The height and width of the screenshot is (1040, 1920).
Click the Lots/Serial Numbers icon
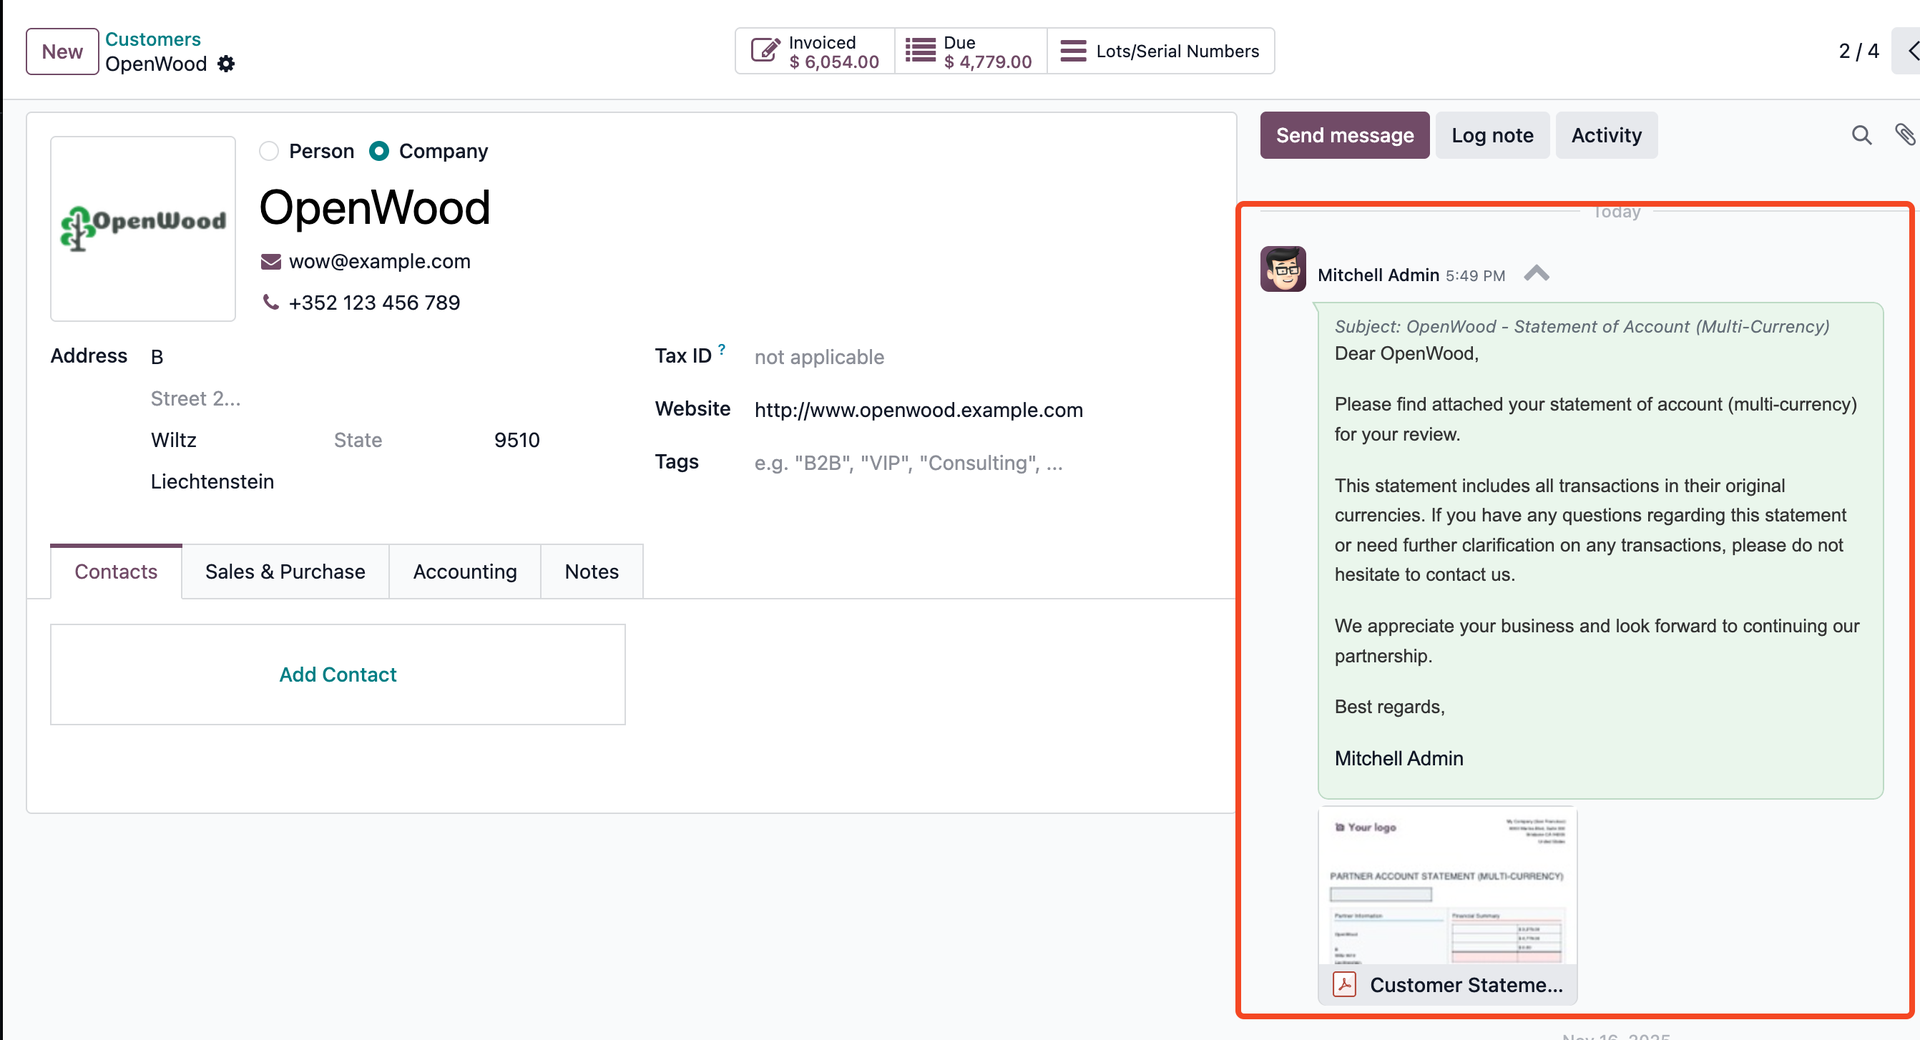[x=1073, y=50]
